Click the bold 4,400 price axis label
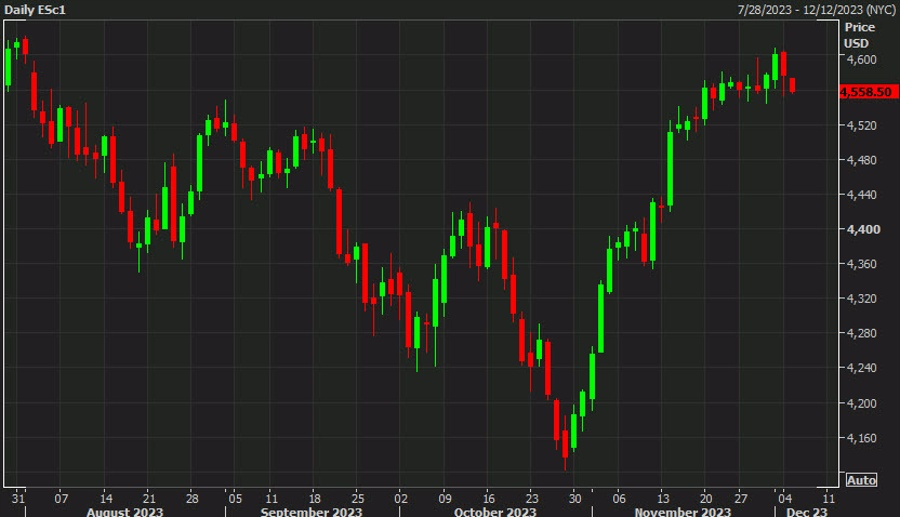Screen dimensions: 900x517 pos(860,230)
